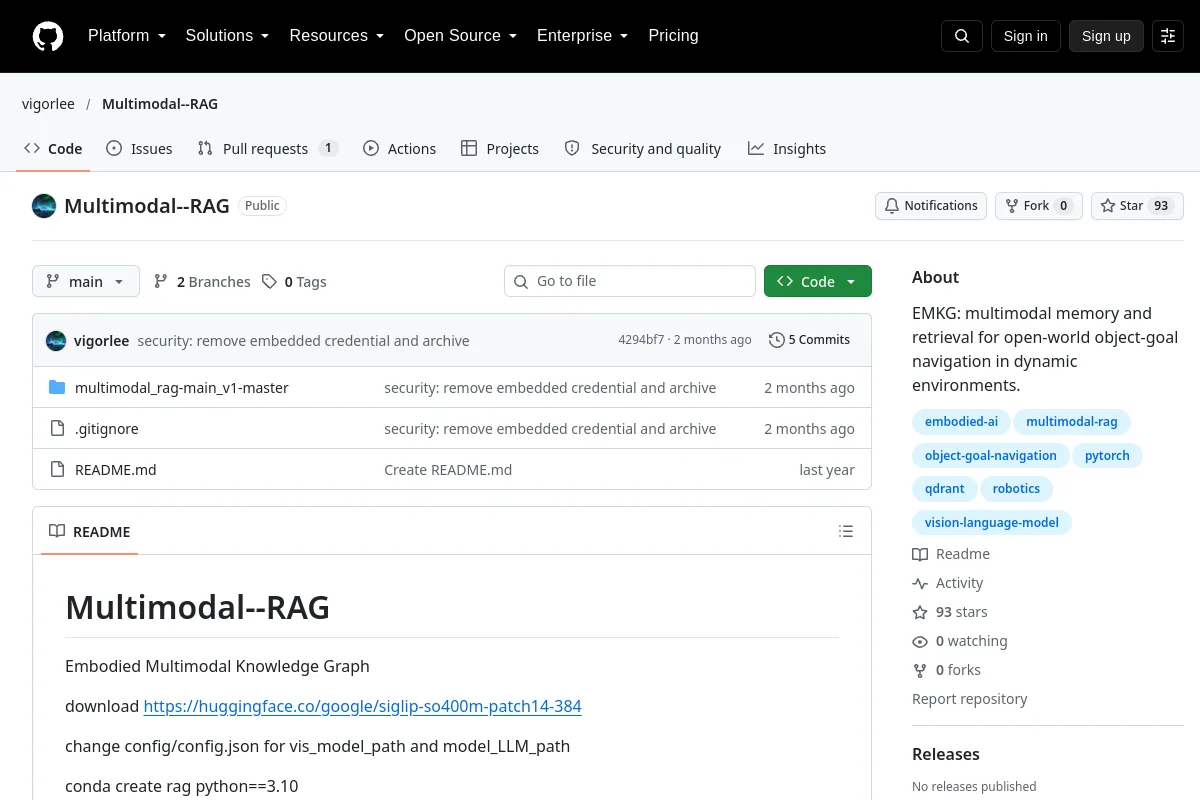Open the main branch selector dropdown
Image resolution: width=1200 pixels, height=800 pixels.
tap(86, 282)
